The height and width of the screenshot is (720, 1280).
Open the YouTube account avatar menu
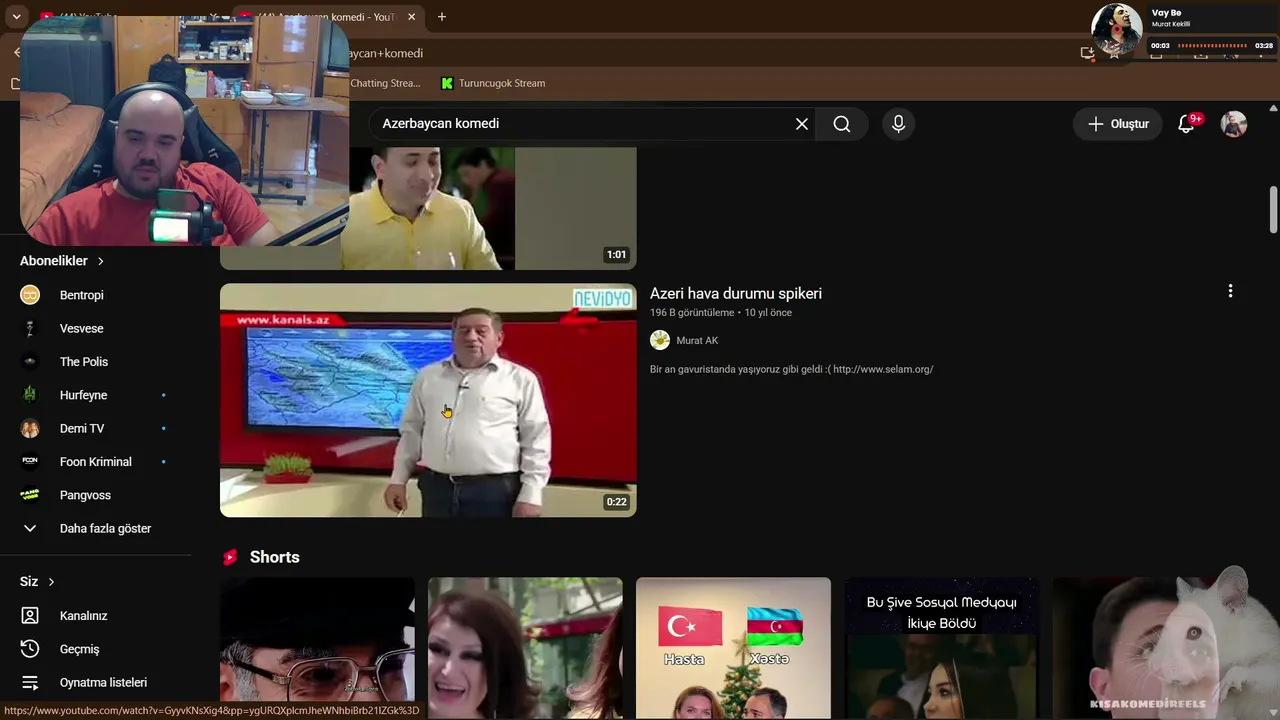(1234, 124)
